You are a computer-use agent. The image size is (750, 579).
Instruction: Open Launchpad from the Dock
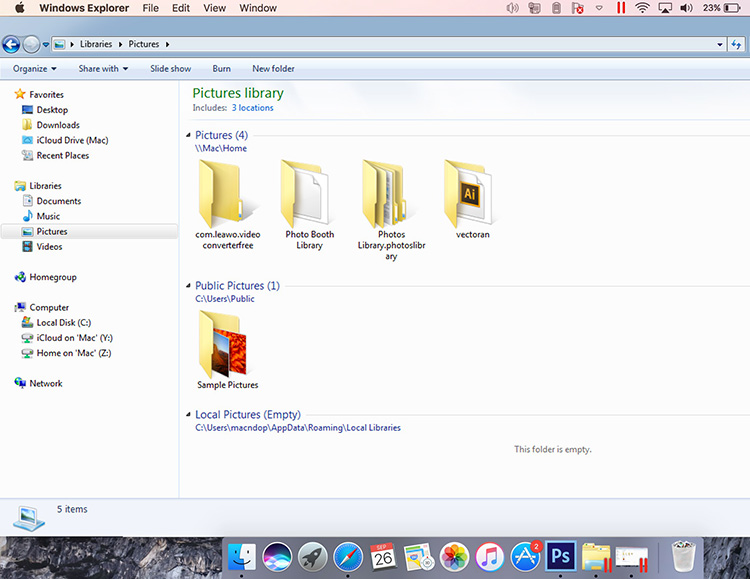click(x=312, y=557)
